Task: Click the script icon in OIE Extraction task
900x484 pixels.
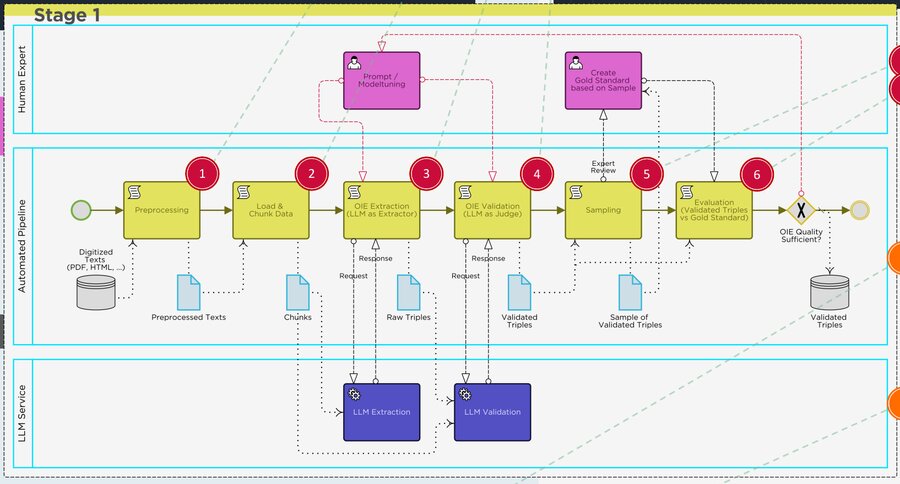Action: coord(354,192)
